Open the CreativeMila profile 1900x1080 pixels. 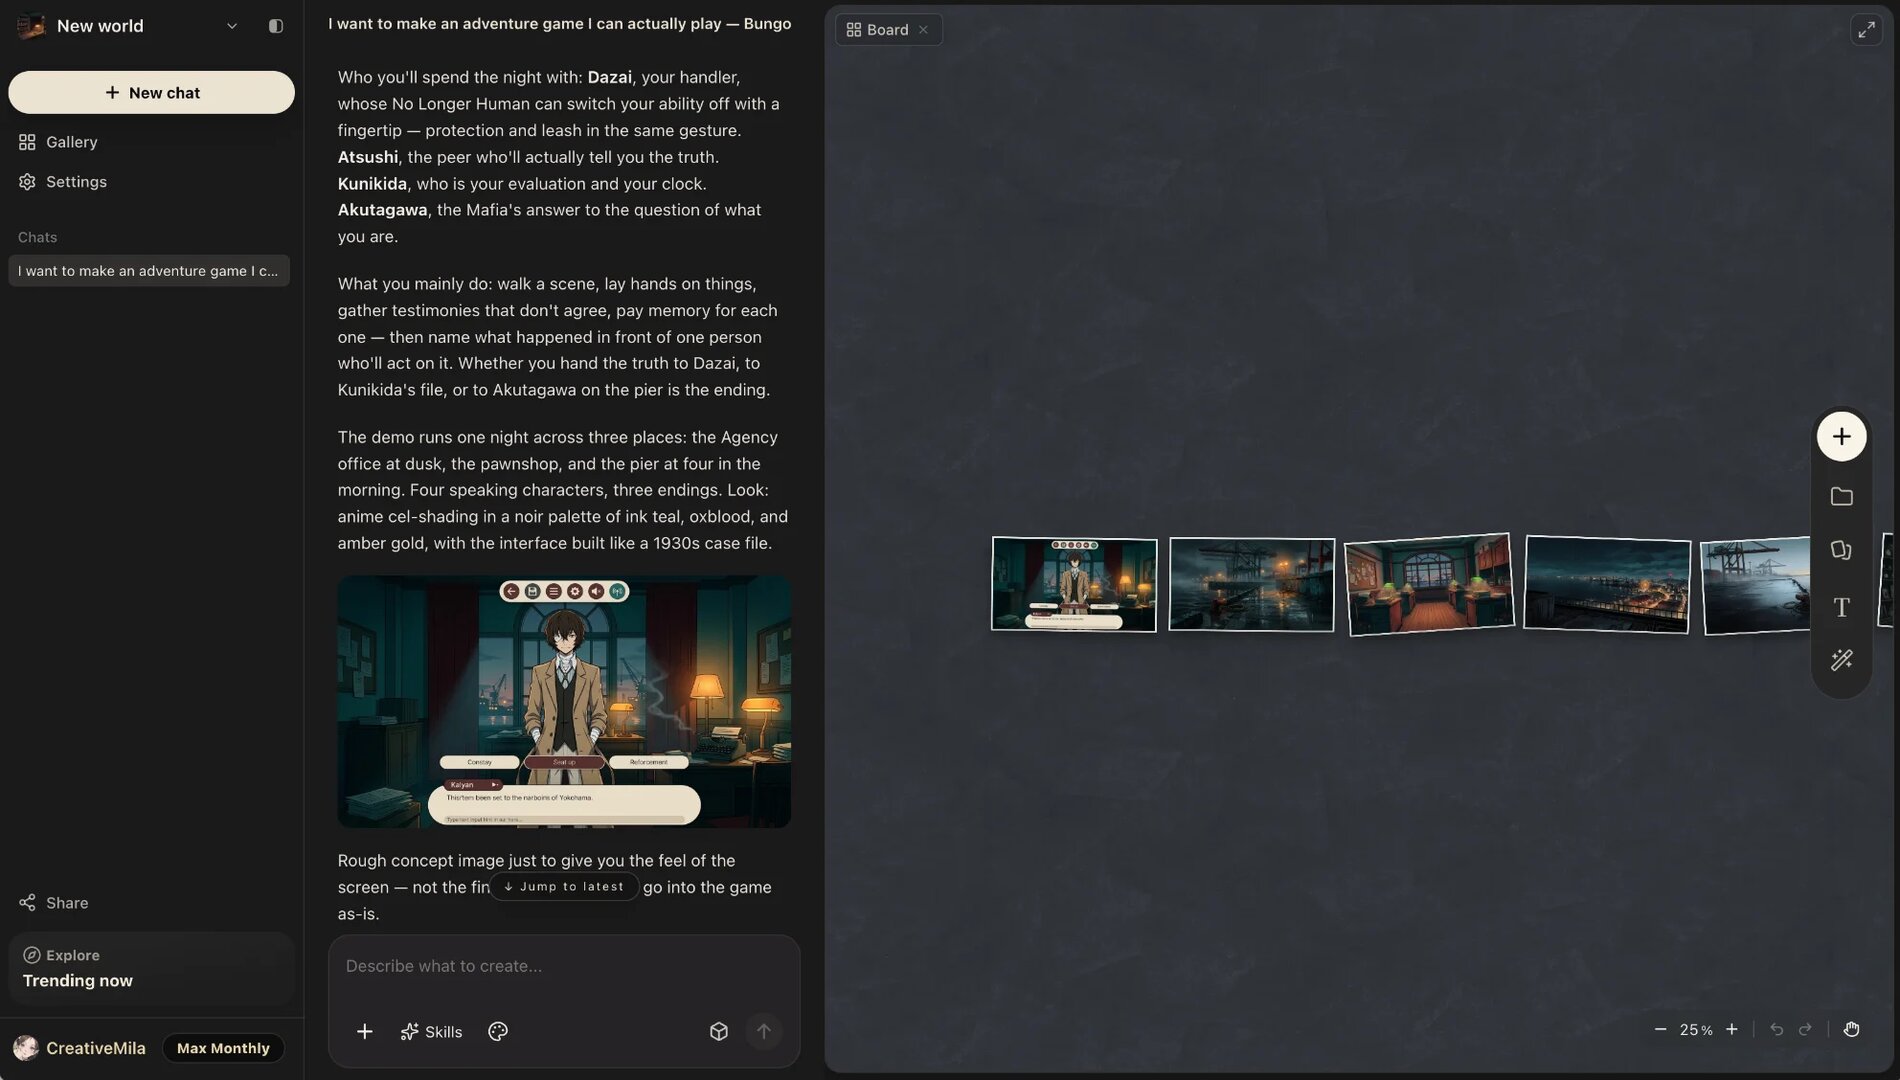80,1048
